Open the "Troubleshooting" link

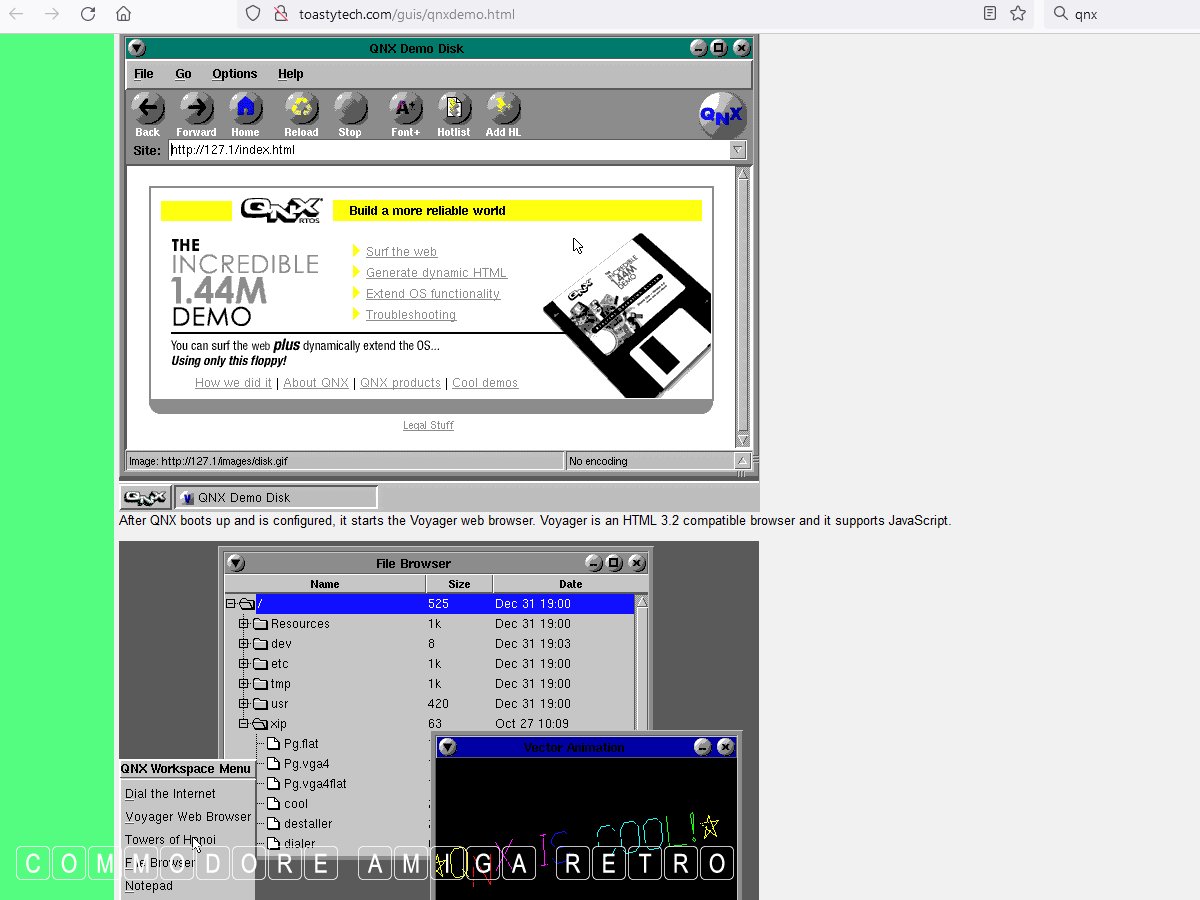410,315
